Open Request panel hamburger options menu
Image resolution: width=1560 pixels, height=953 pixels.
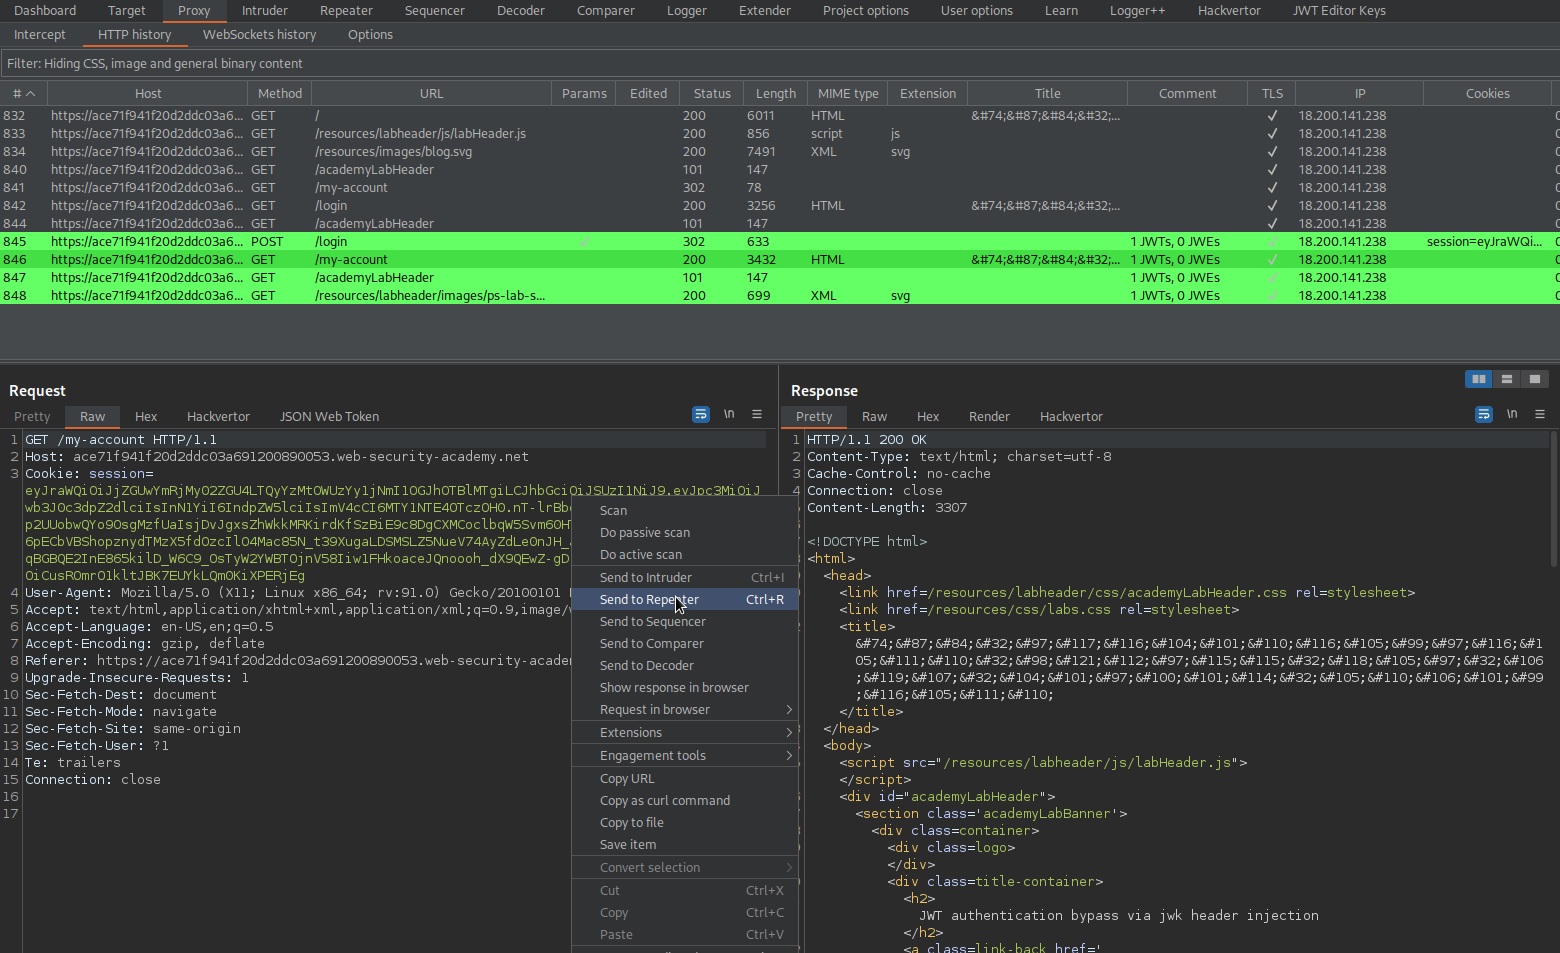pyautogui.click(x=757, y=414)
